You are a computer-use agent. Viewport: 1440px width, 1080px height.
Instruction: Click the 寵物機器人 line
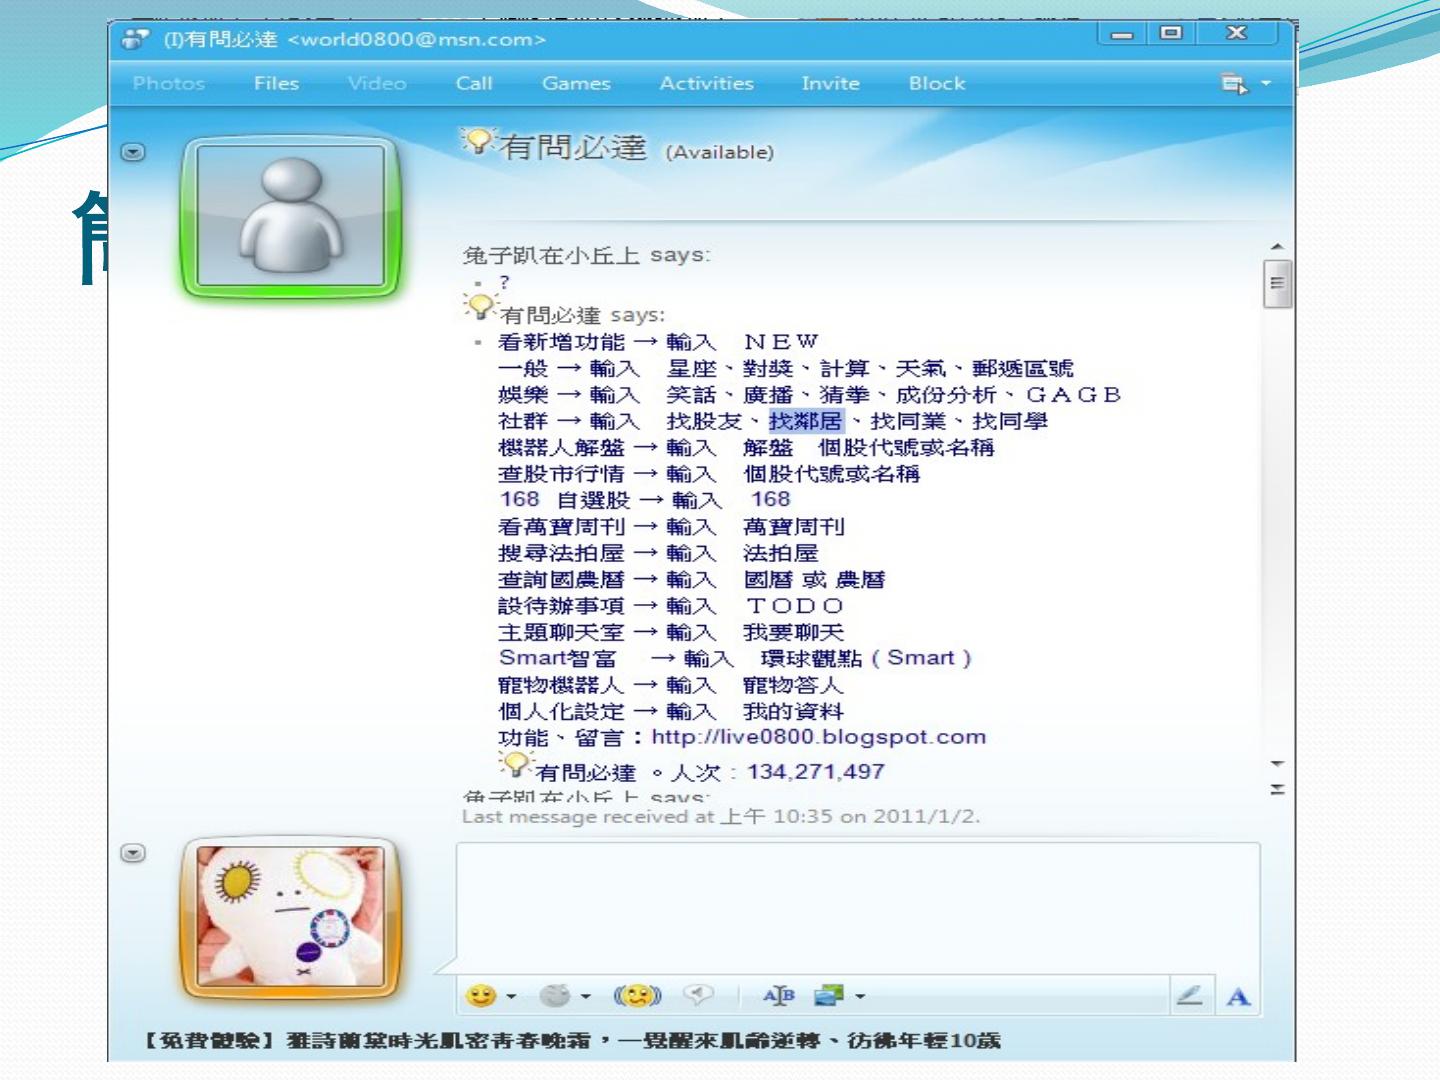point(671,685)
